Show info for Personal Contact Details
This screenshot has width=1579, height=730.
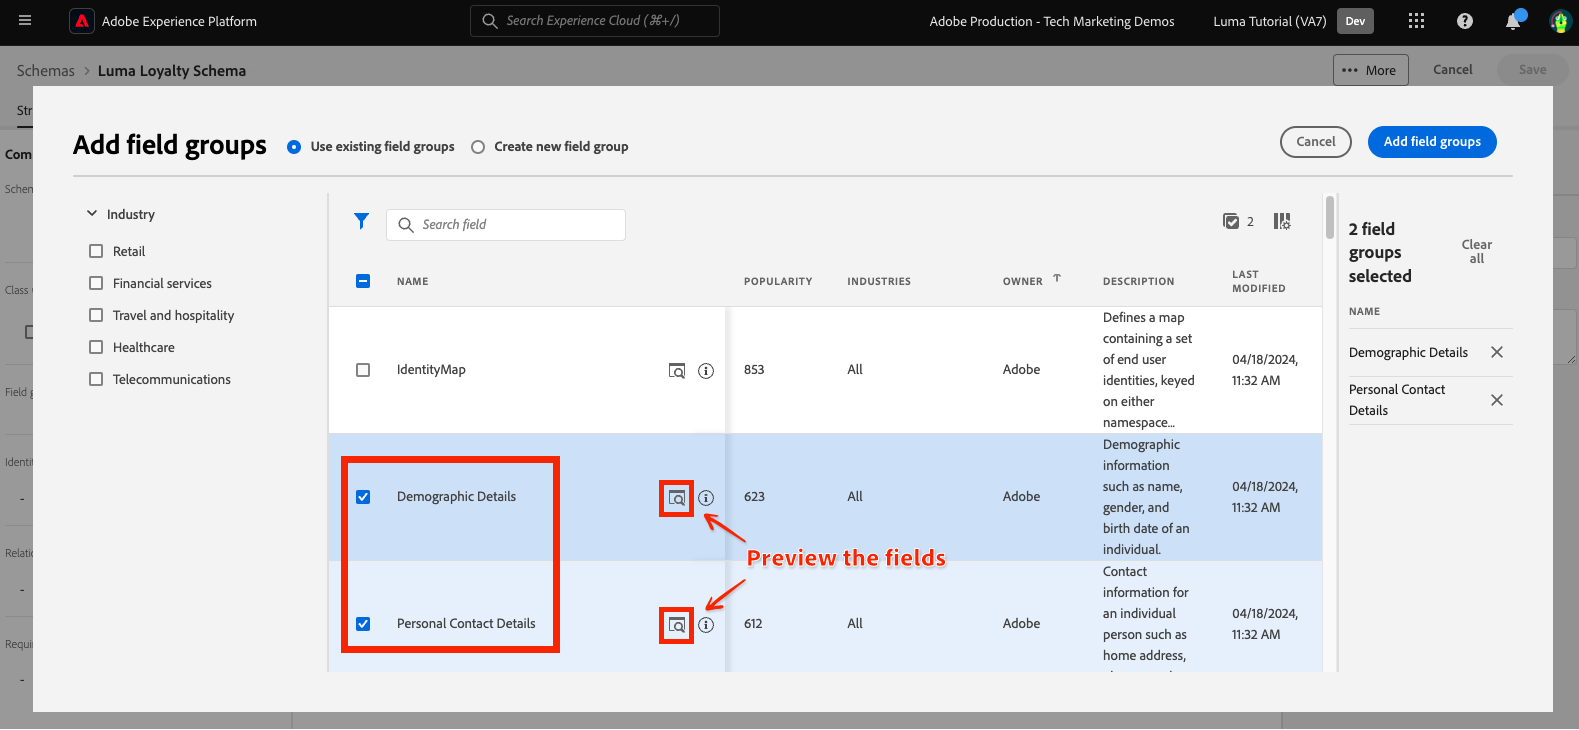tap(706, 625)
